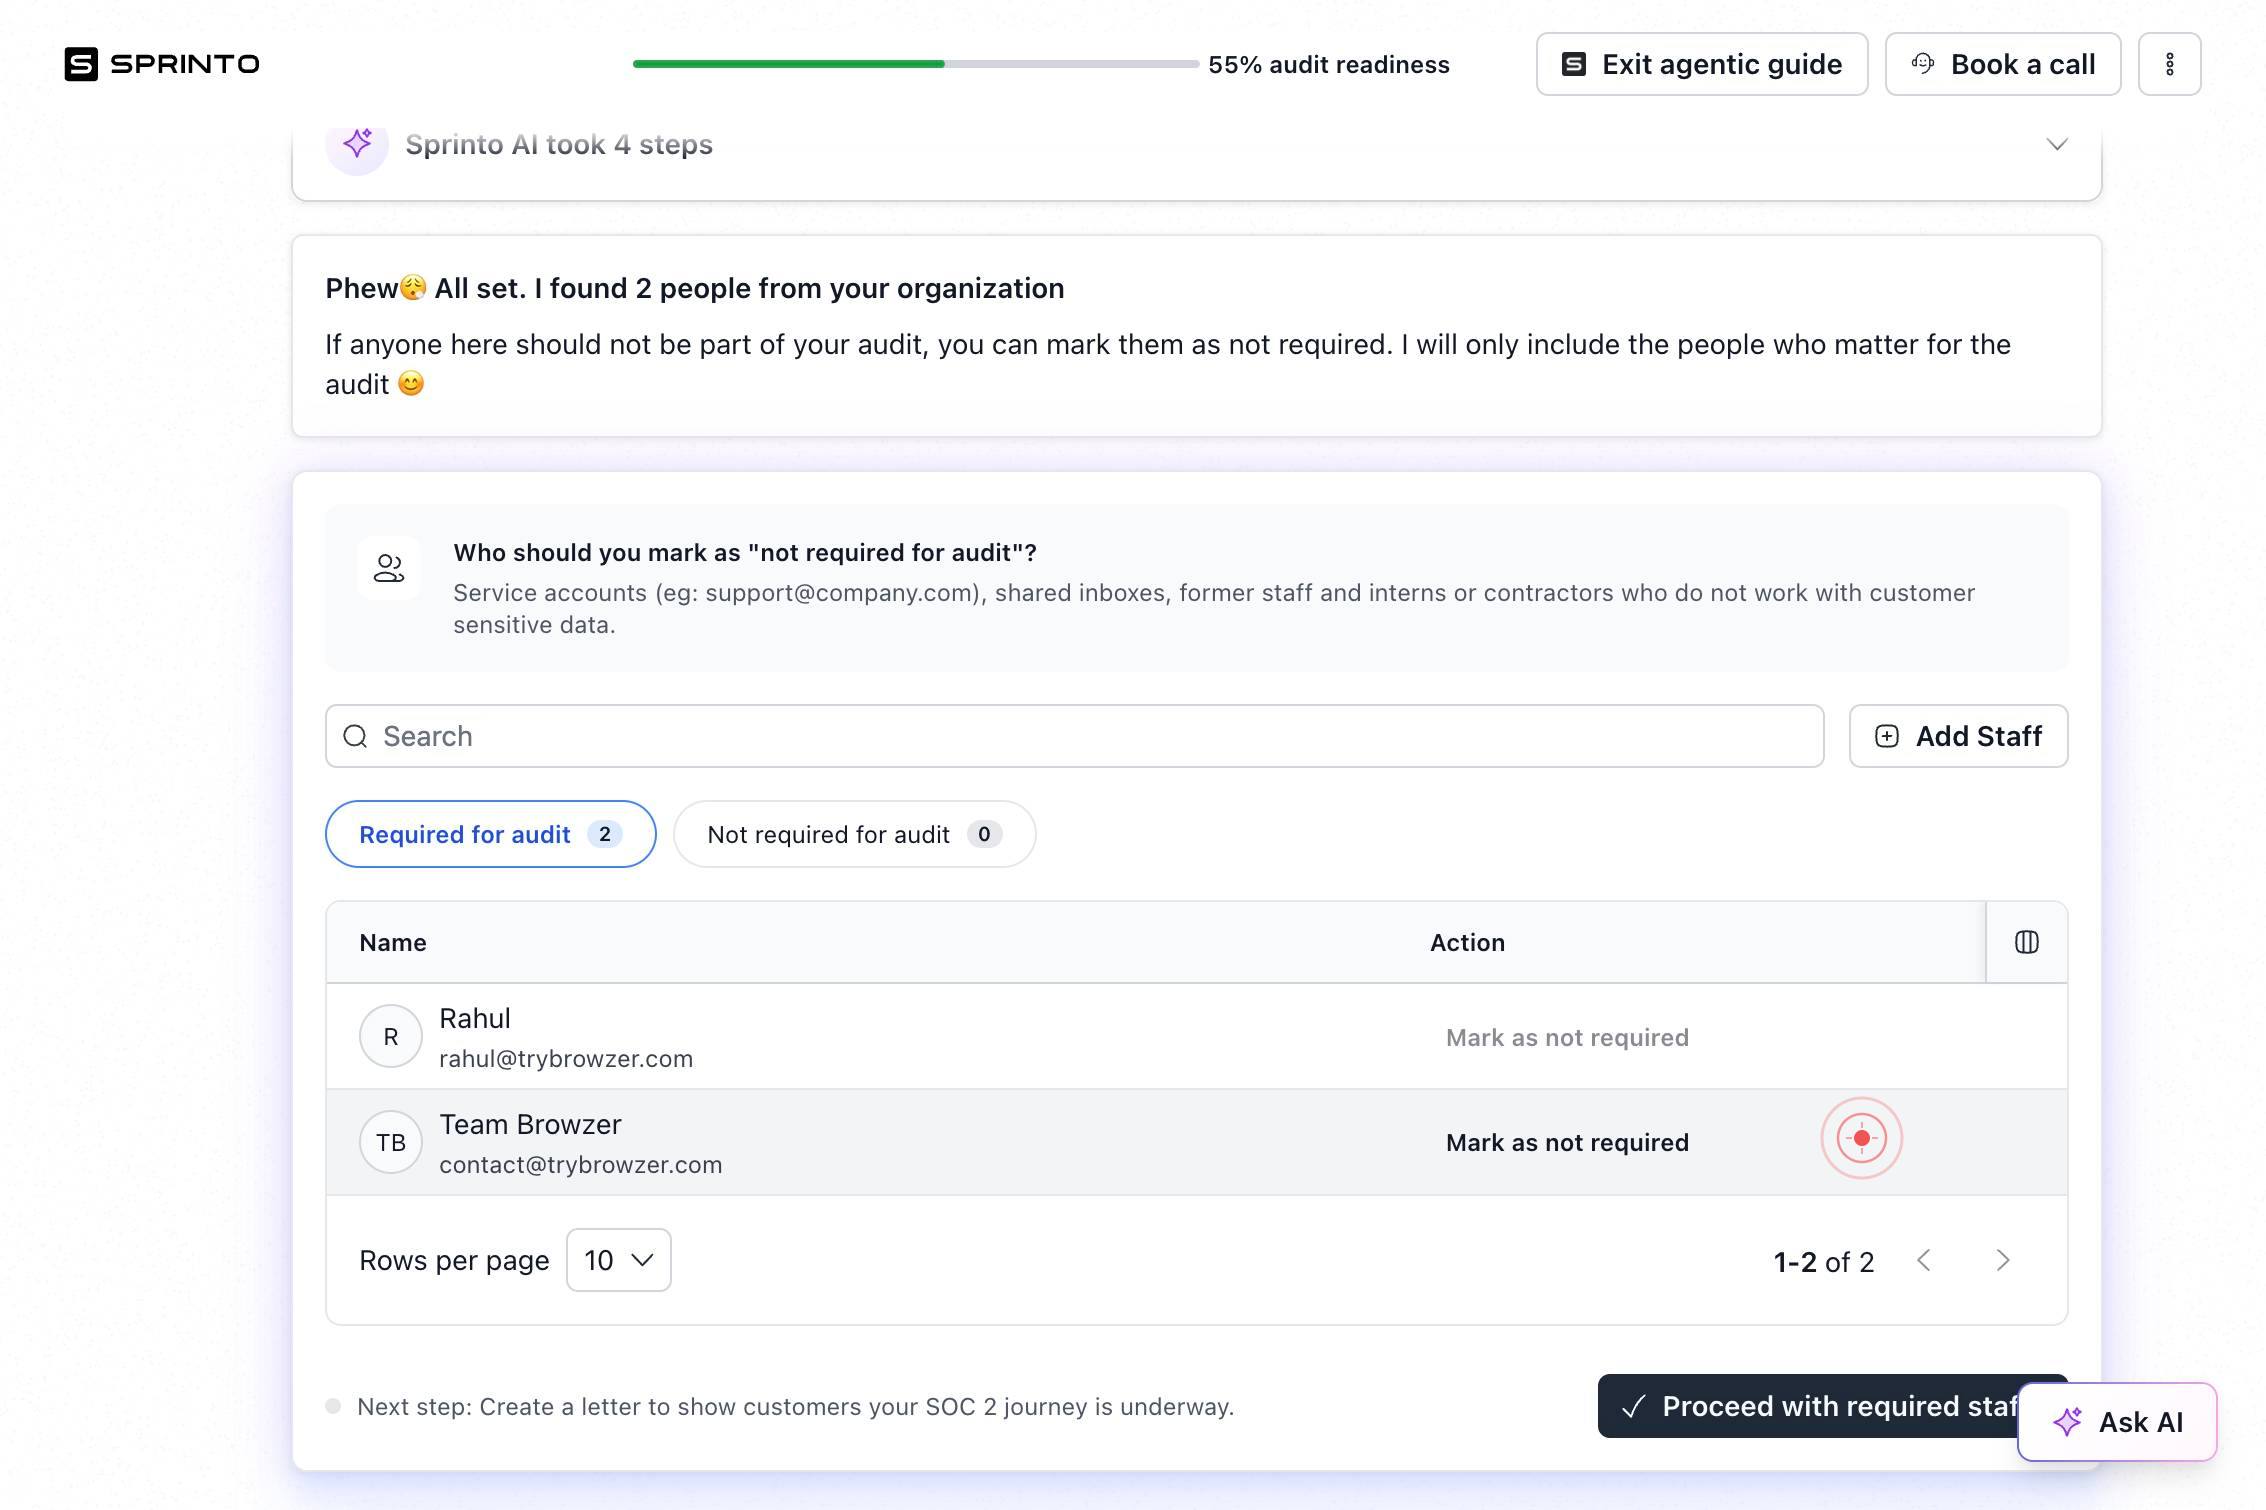The width and height of the screenshot is (2266, 1510).
Task: Click the "Who should you mark" heading
Action: tap(745, 552)
